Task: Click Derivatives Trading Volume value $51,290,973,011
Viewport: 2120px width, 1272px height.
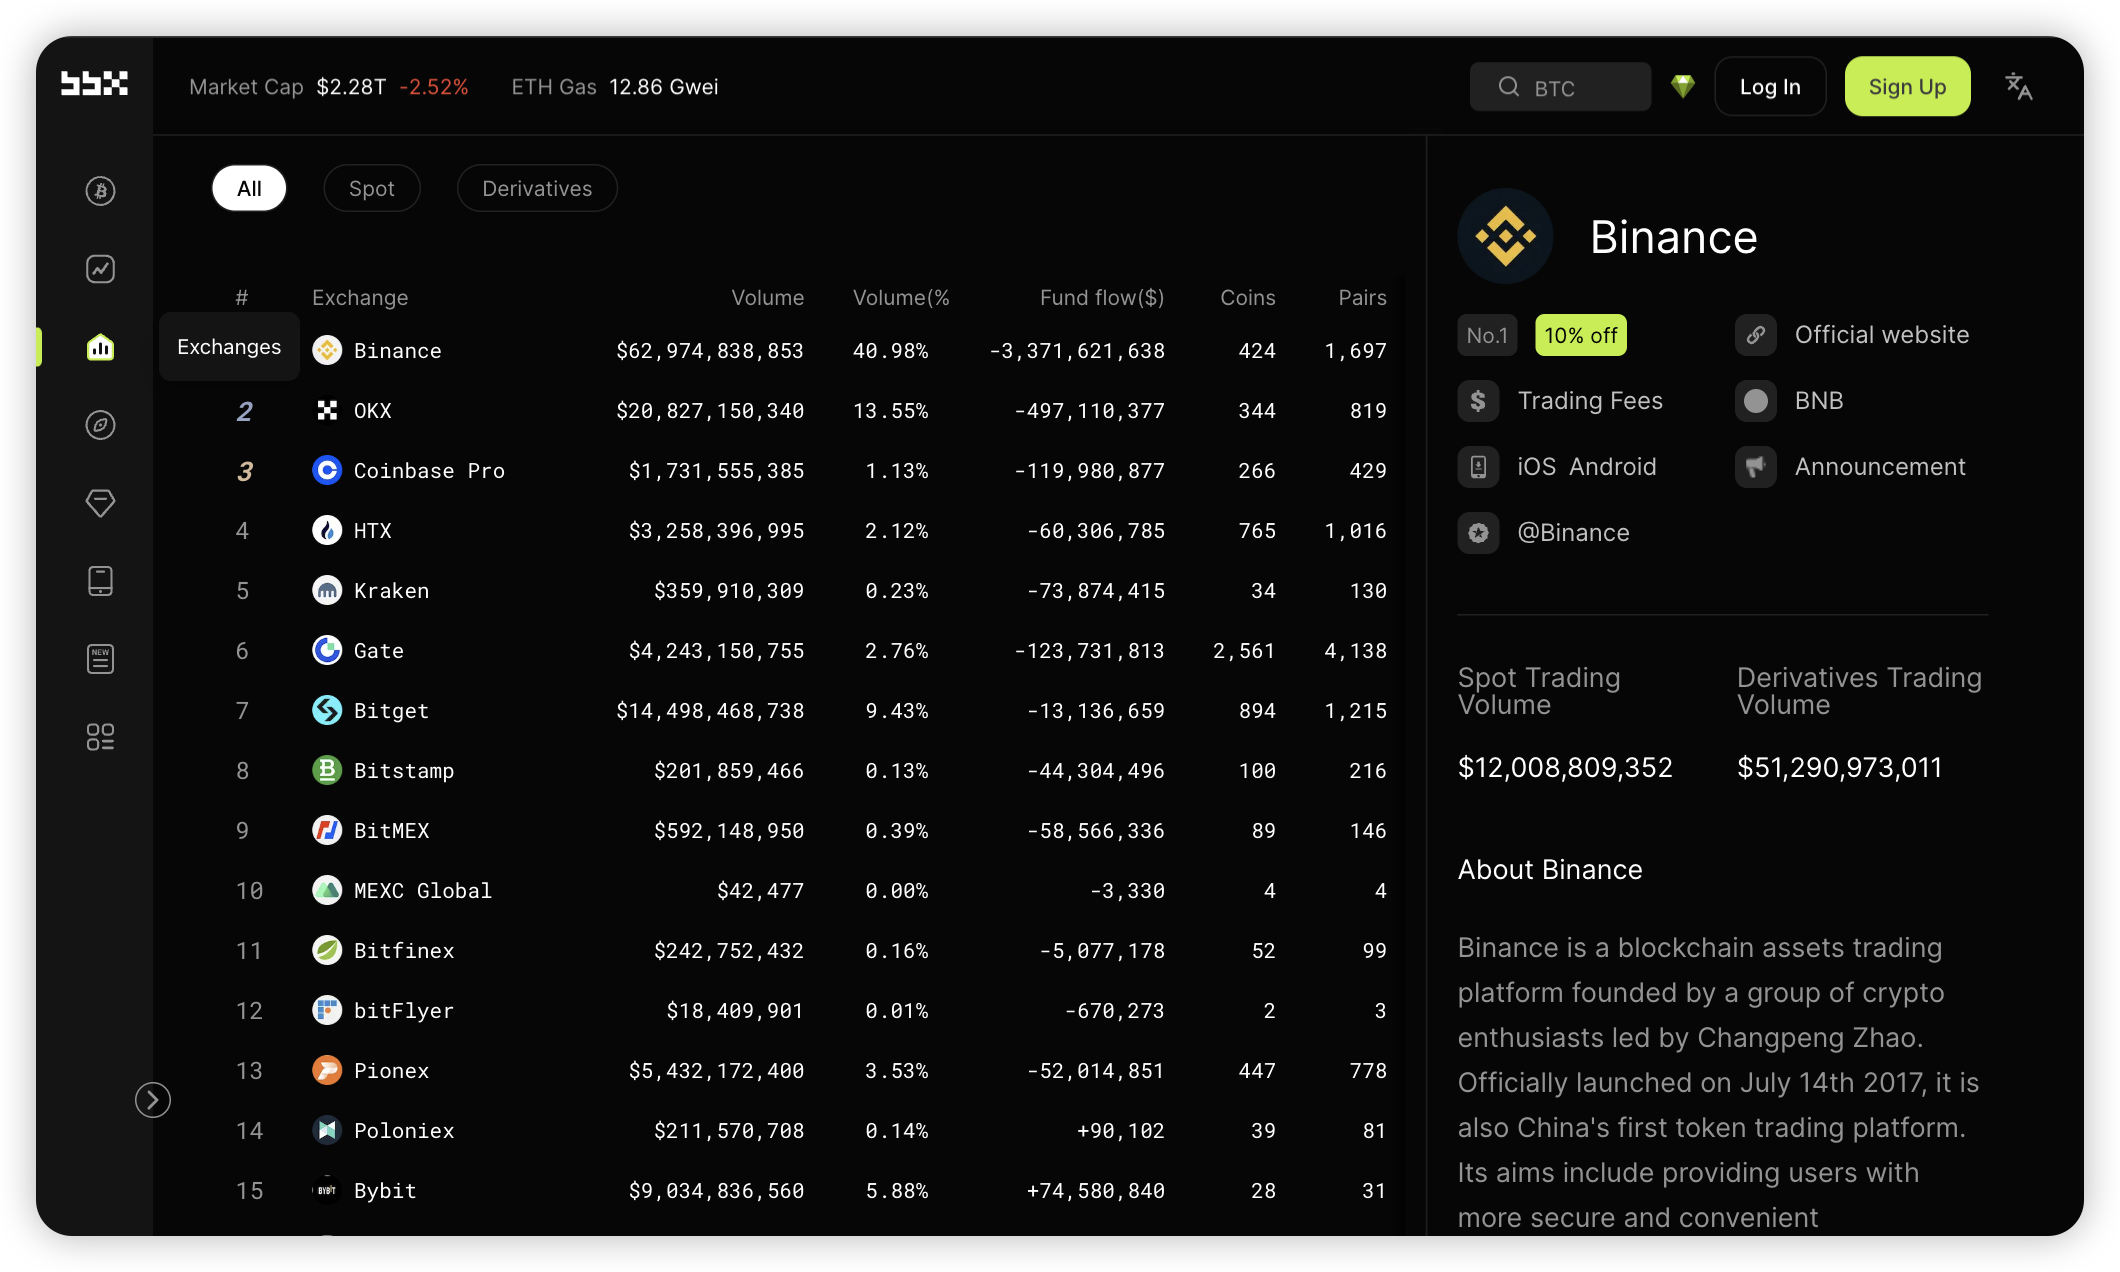Action: tap(1840, 767)
